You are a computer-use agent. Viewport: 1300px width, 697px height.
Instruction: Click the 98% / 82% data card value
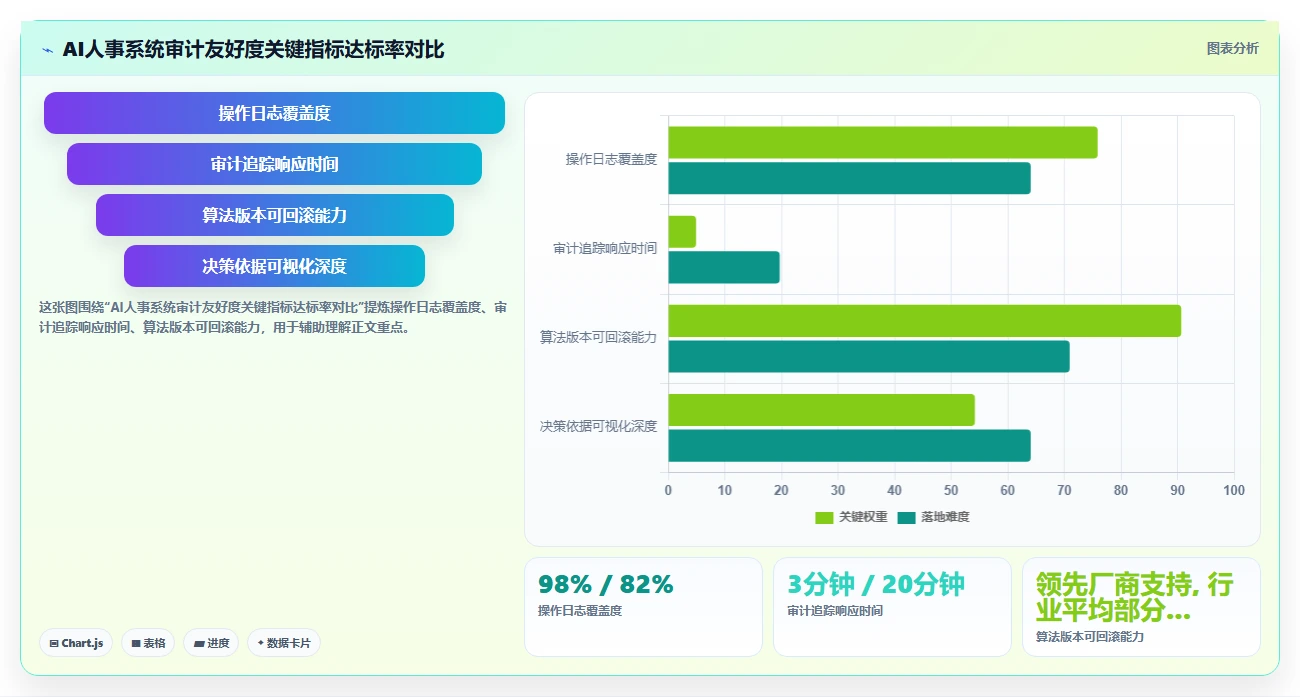(x=606, y=584)
